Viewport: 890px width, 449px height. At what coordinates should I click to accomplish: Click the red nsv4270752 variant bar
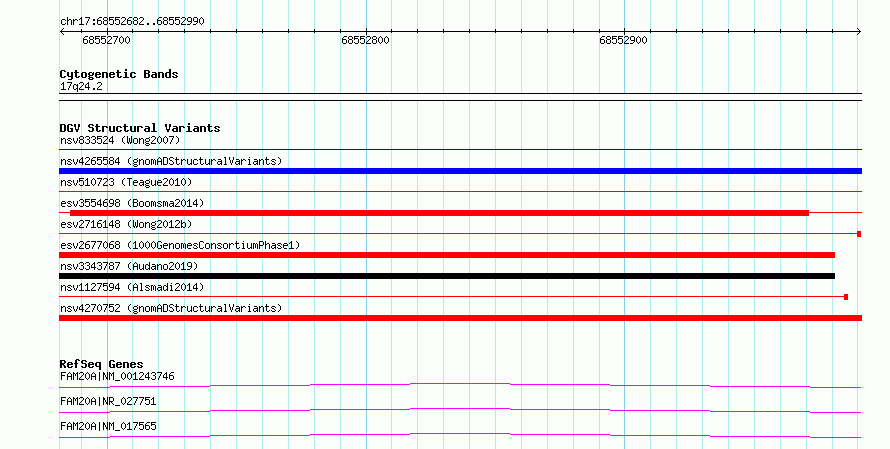(460, 318)
